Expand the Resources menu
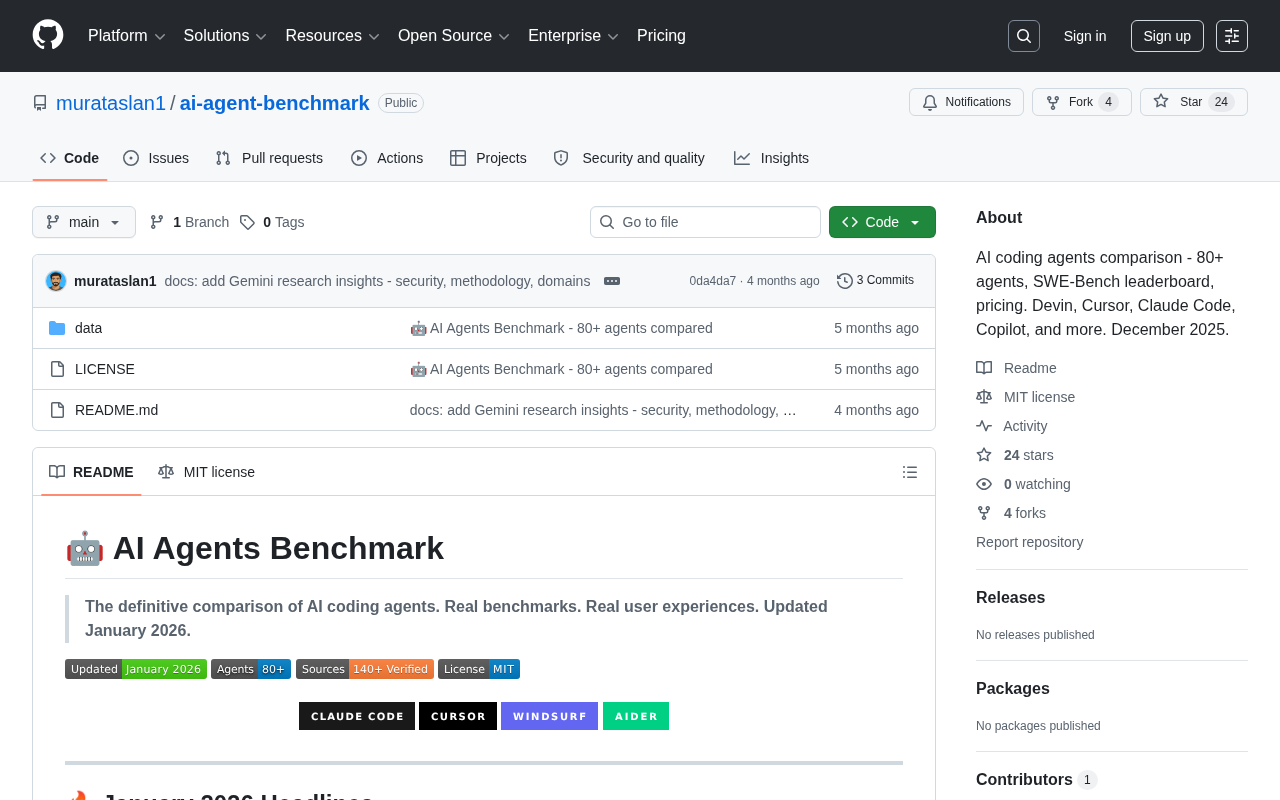Viewport: 1280px width, 800px height. [333, 36]
